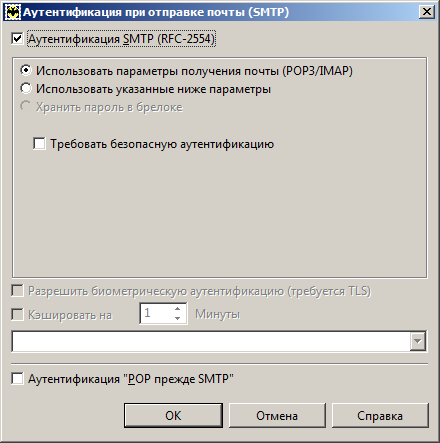The image size is (440, 443).
Task: Confirm settings with OK button
Action: (173, 415)
